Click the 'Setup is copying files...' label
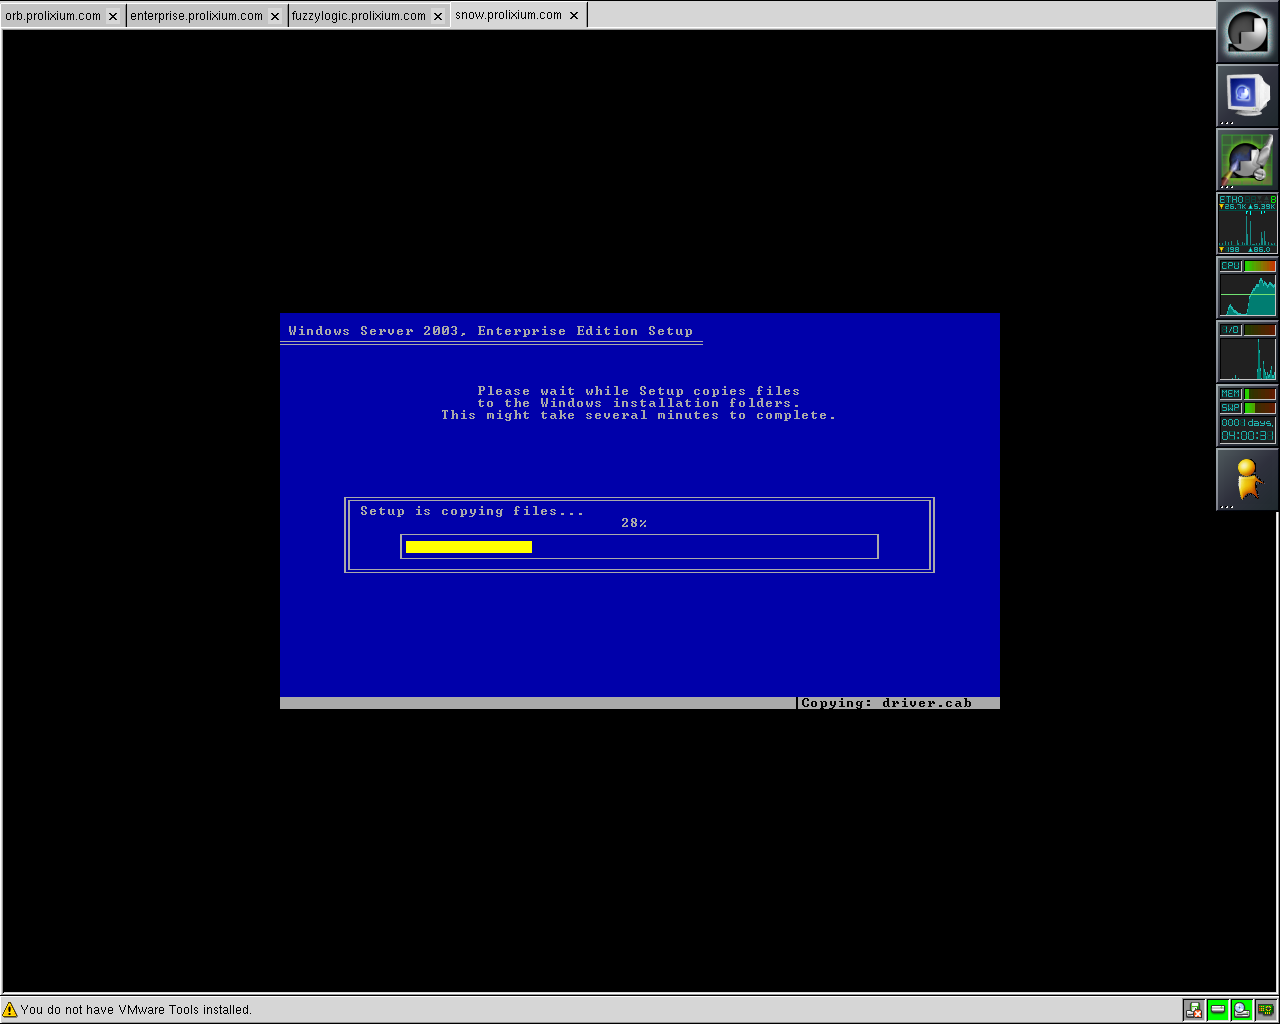1280x1024 pixels. [x=472, y=511]
